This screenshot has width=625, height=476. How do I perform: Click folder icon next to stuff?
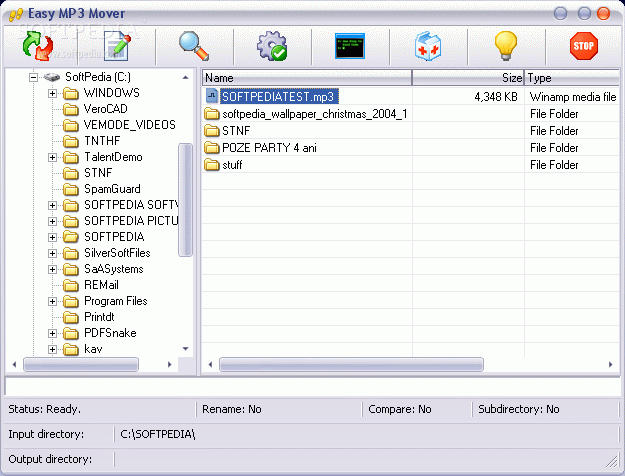(212, 165)
